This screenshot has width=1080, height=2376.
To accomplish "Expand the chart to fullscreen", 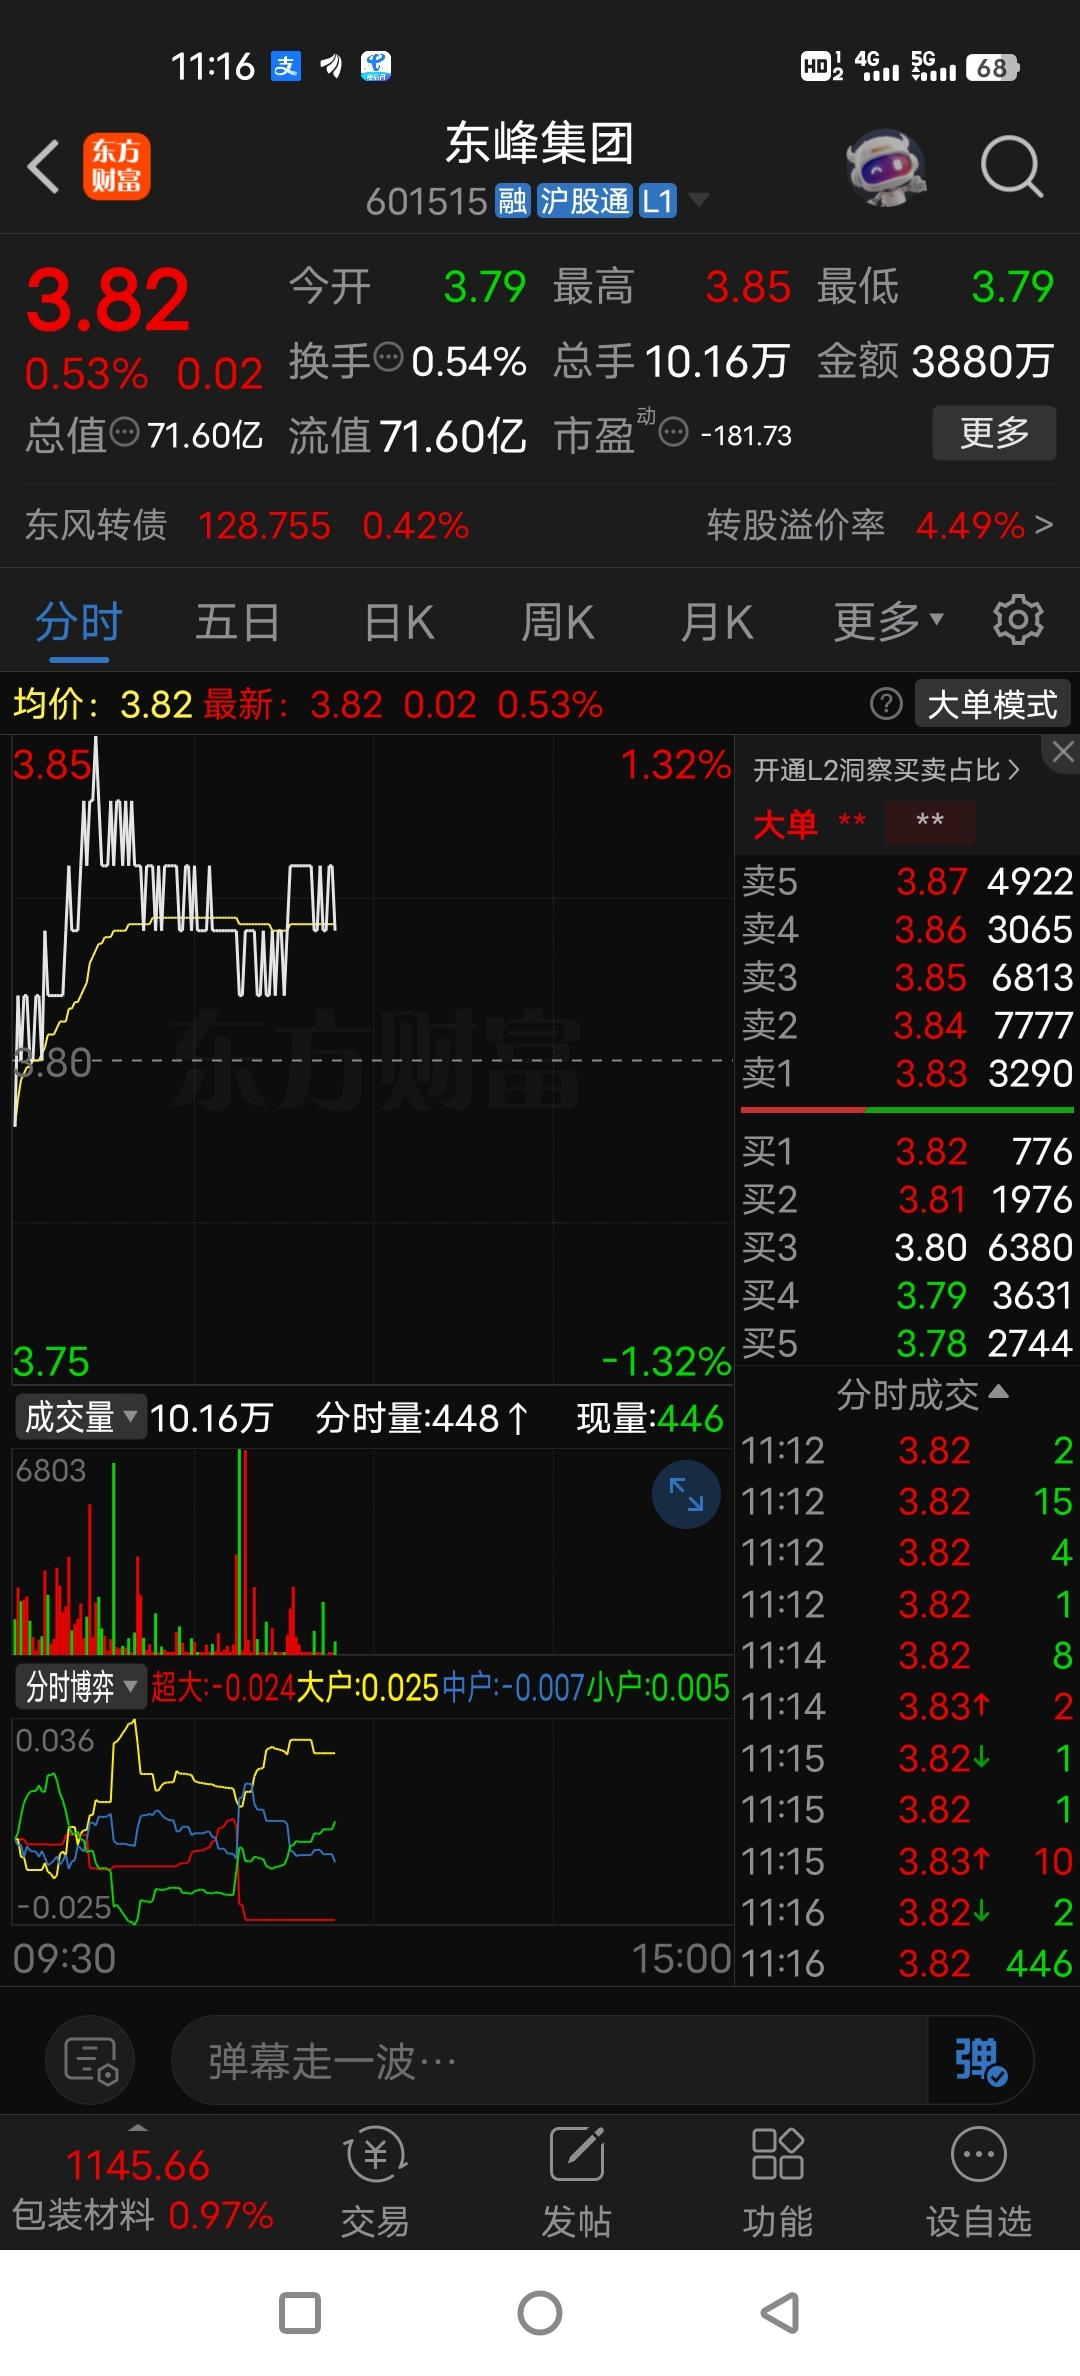I will (686, 1494).
